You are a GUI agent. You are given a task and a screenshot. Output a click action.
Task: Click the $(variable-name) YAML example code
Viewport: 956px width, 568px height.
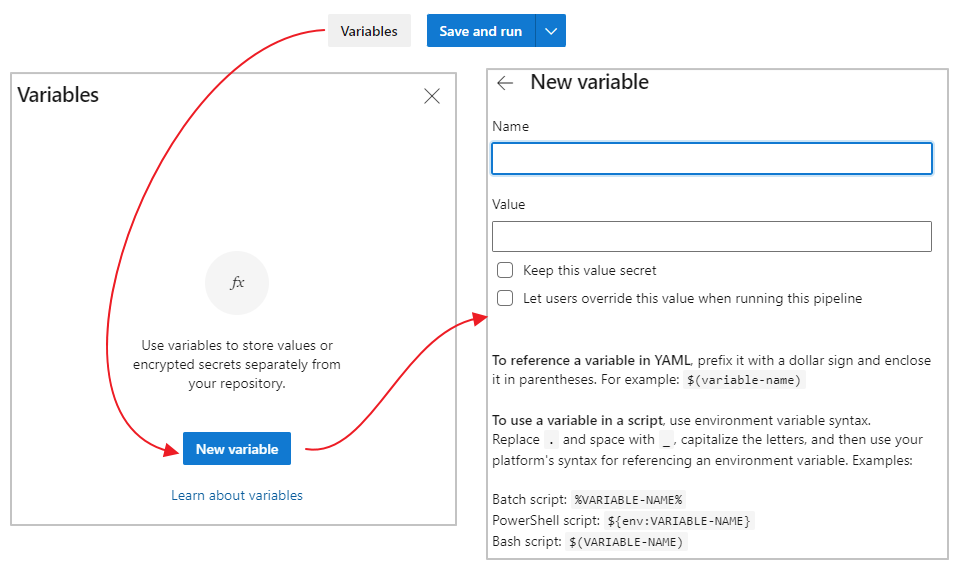745,380
